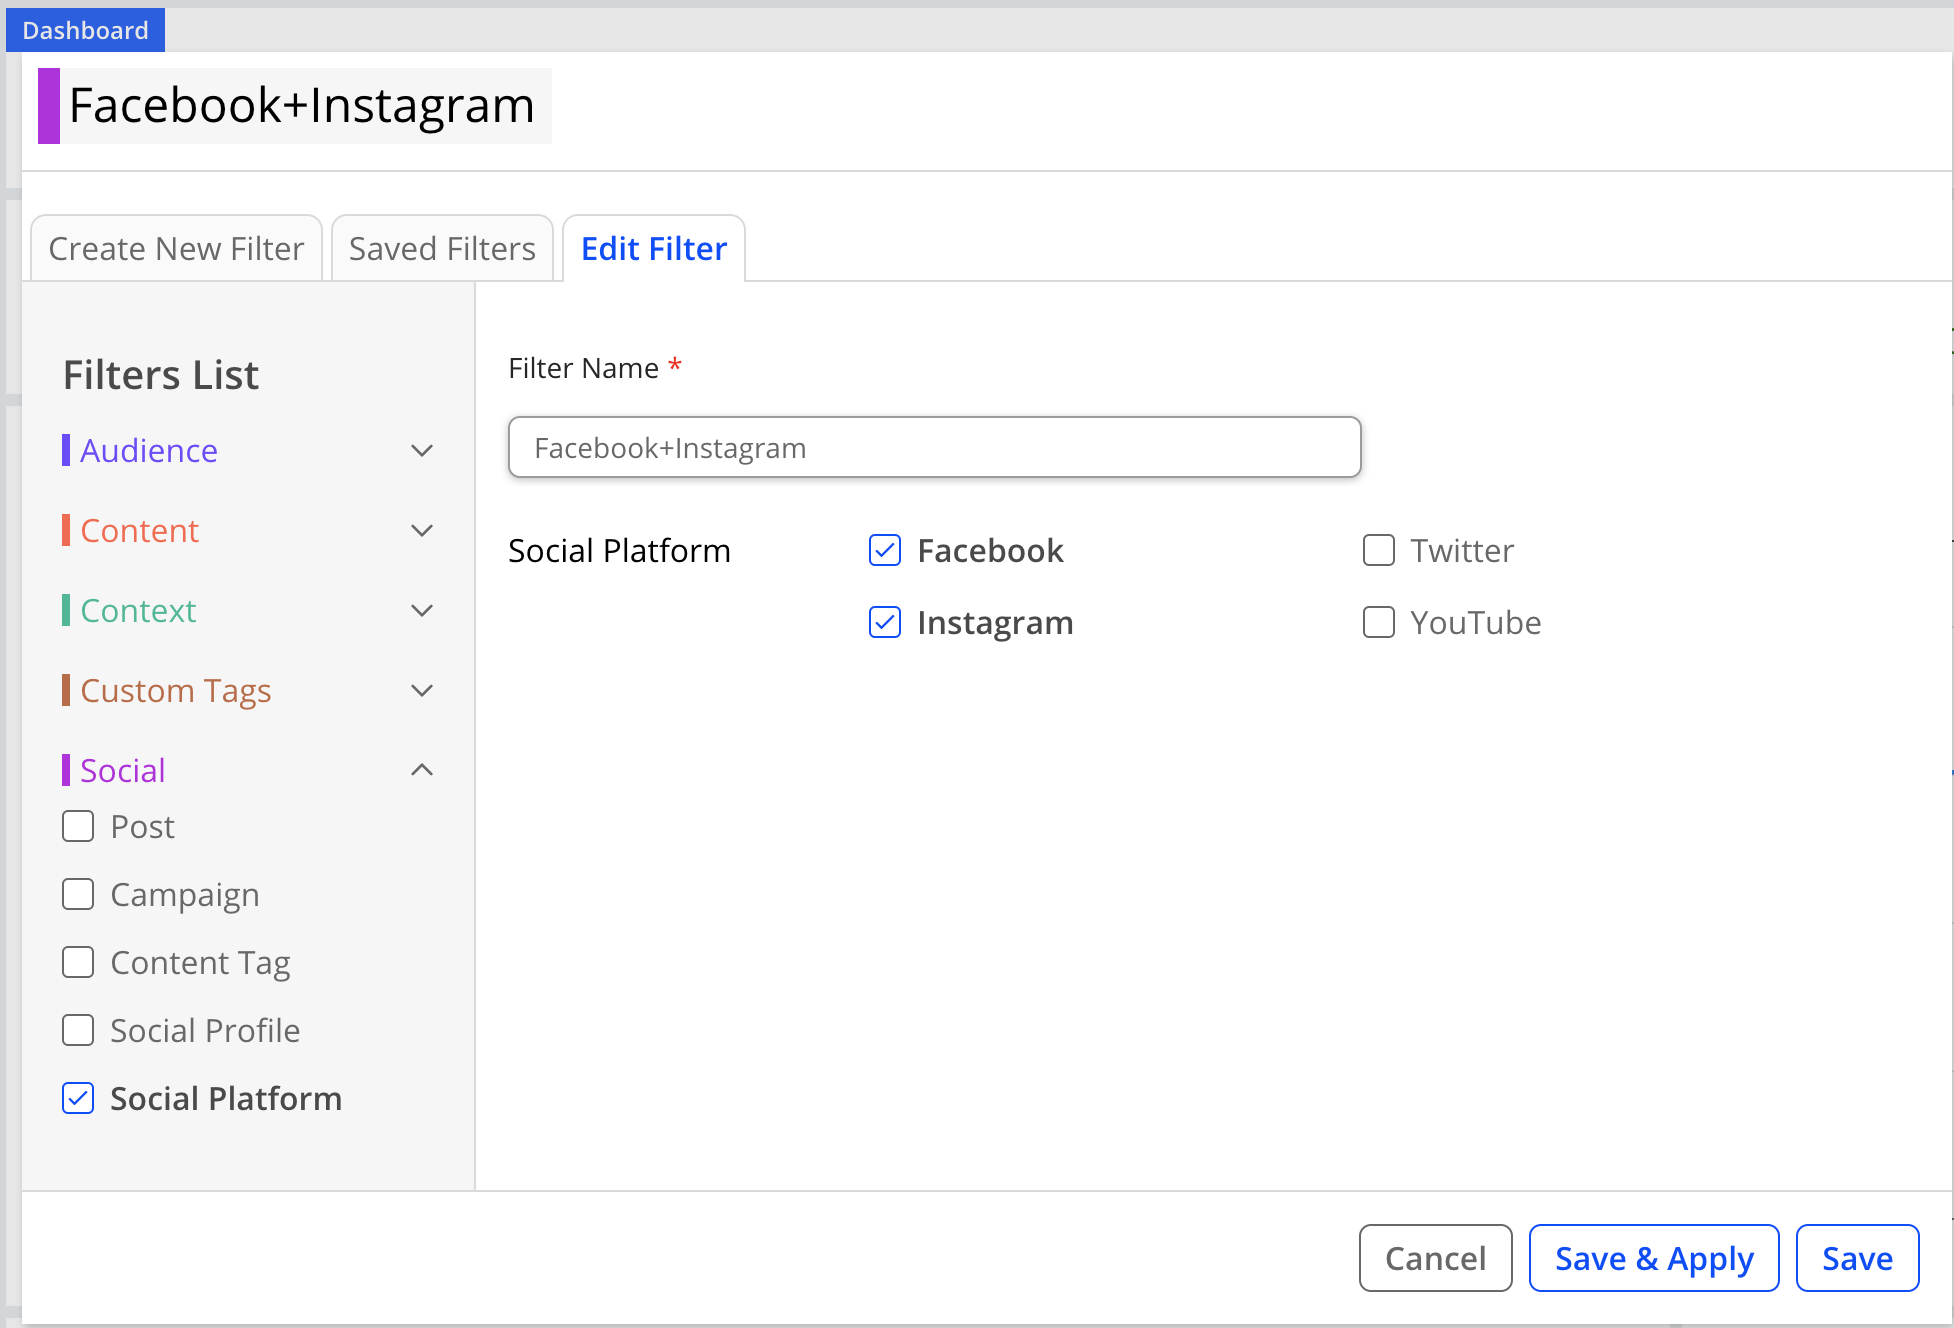Enable the Social Profile filter checkbox

coord(78,1031)
